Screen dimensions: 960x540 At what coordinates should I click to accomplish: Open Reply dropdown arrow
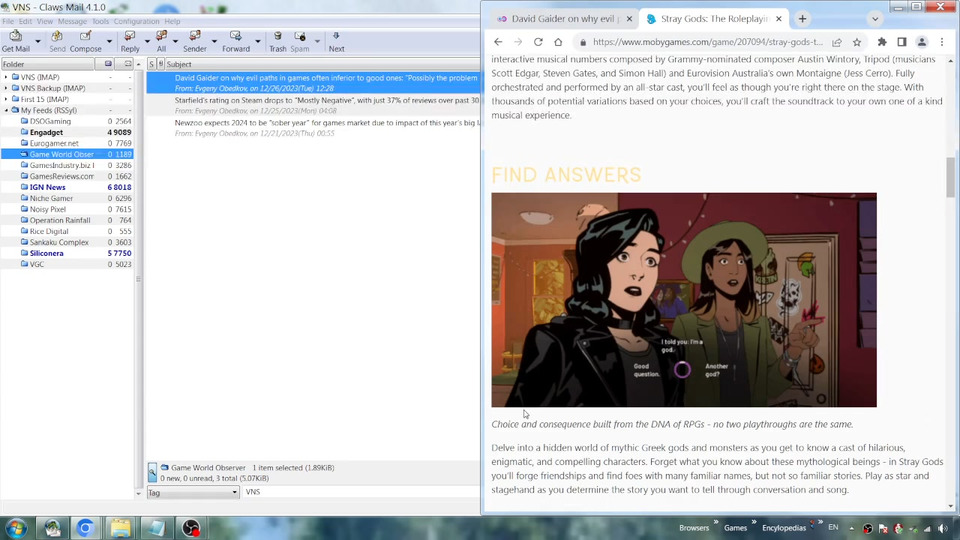pos(147,42)
